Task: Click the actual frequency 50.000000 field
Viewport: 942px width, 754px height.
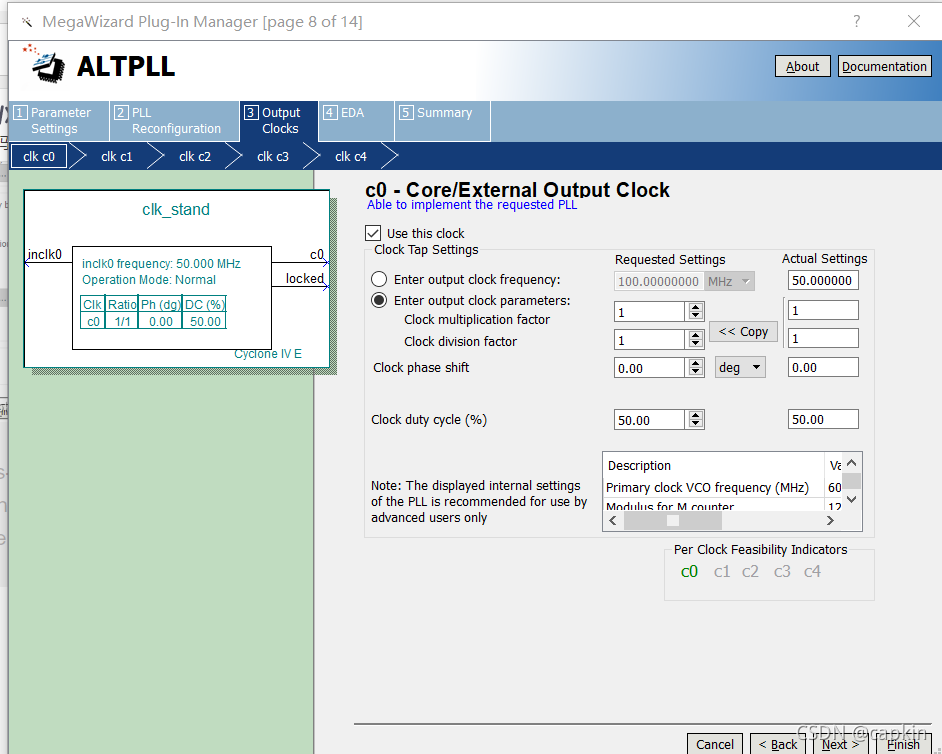Action: pyautogui.click(x=823, y=281)
